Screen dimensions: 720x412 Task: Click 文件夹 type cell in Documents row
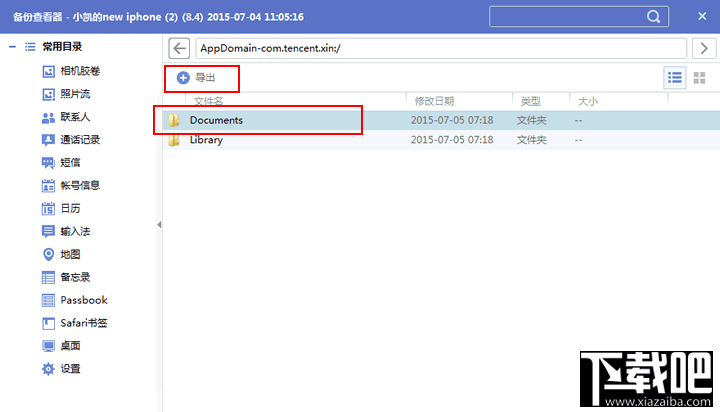pos(532,120)
